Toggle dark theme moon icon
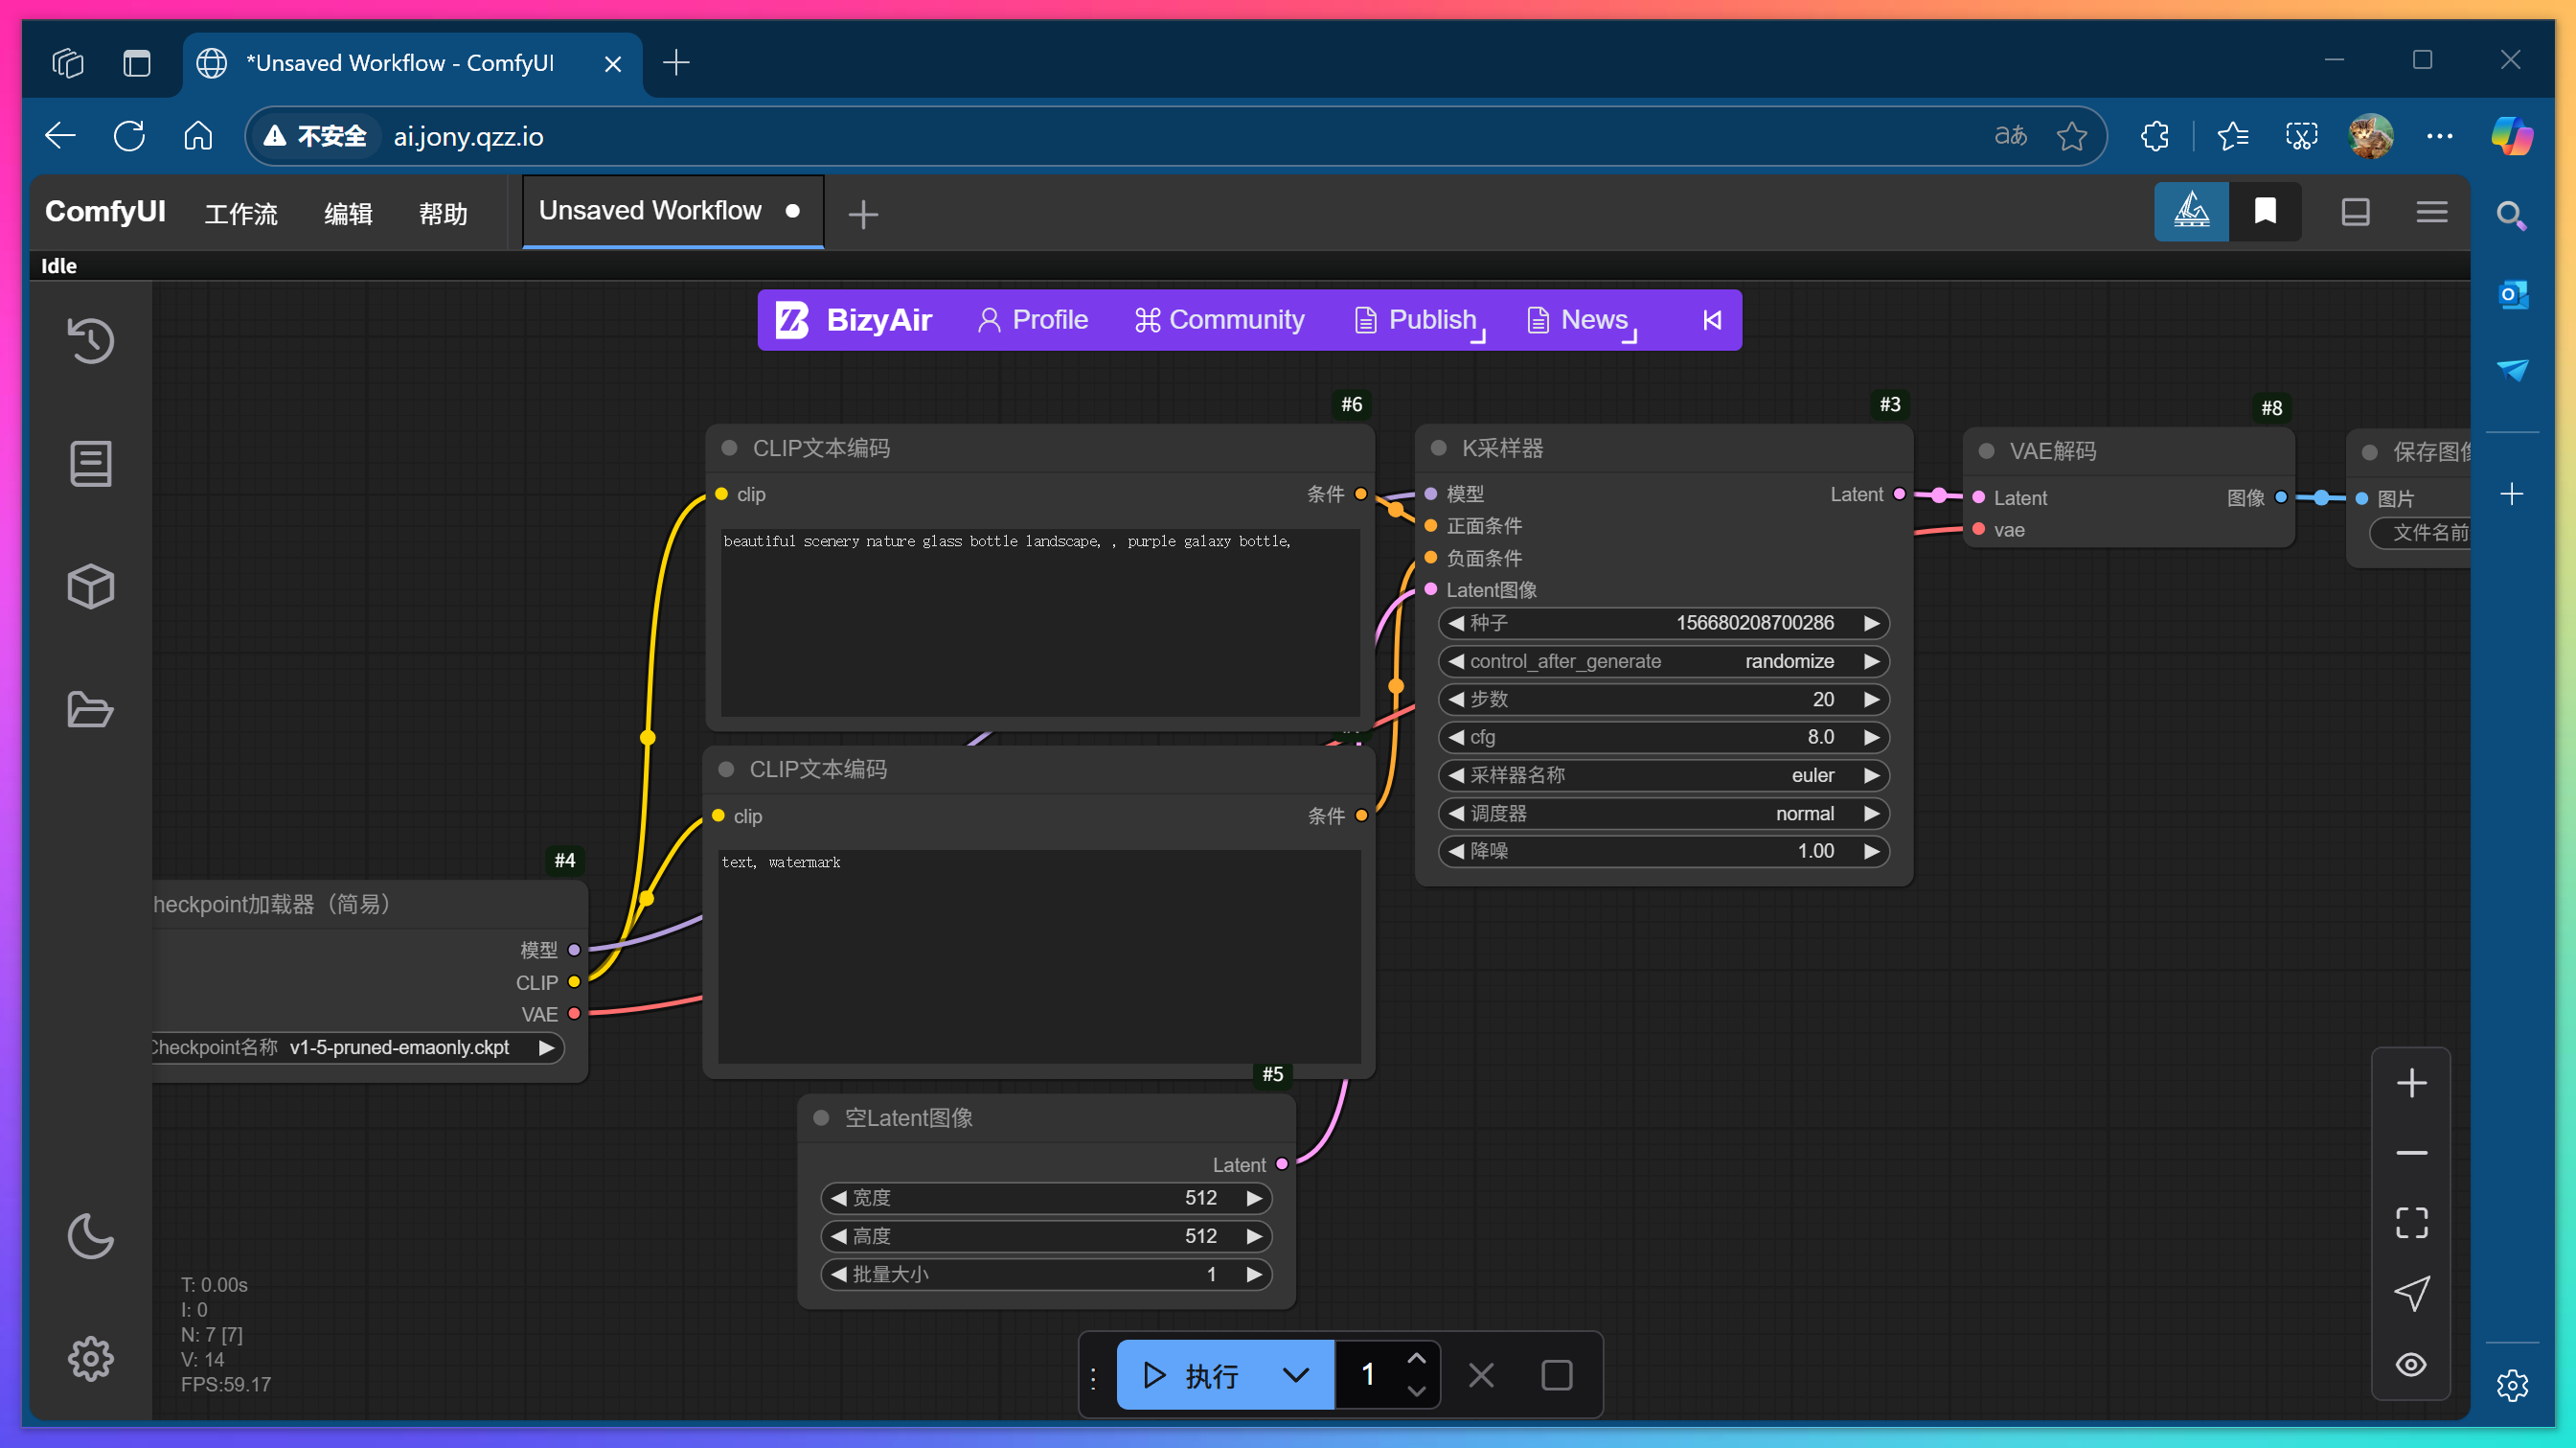The image size is (2576, 1448). pos(90,1236)
